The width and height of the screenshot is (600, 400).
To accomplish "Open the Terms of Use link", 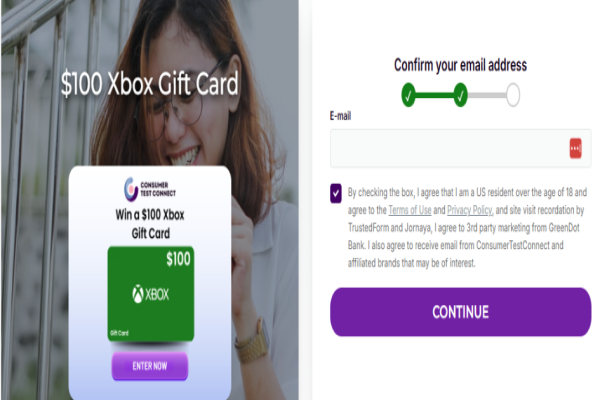I will (410, 210).
